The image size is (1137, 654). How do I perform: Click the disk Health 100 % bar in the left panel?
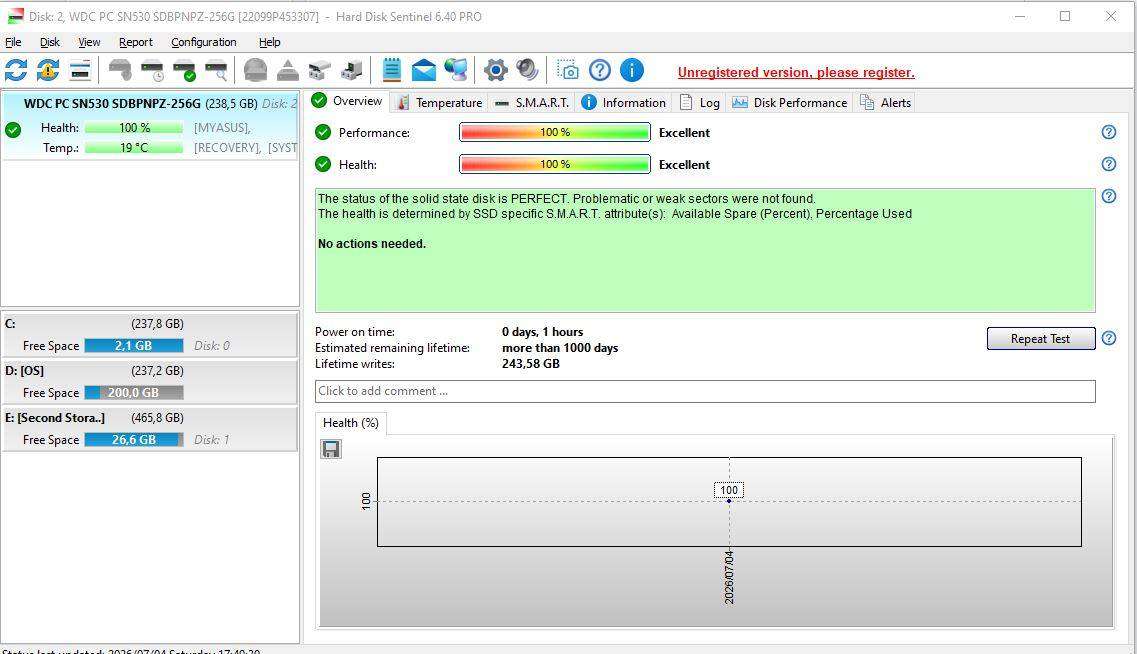[x=133, y=128]
